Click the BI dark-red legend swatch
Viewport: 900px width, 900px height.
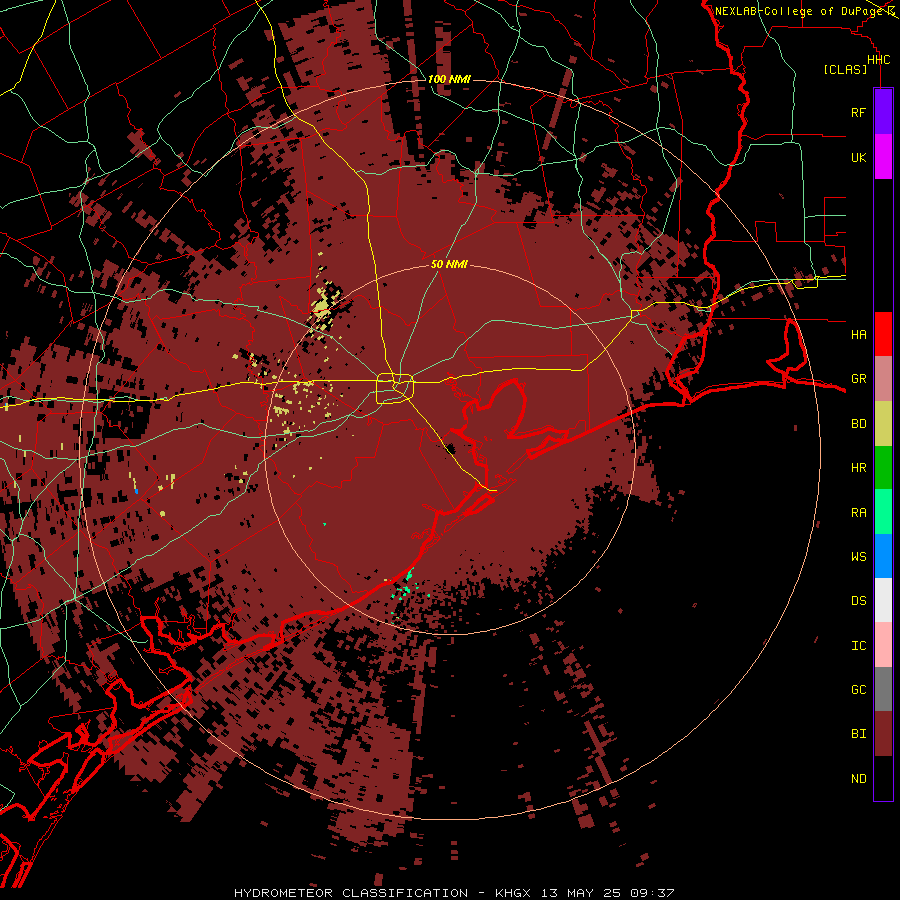tap(883, 734)
